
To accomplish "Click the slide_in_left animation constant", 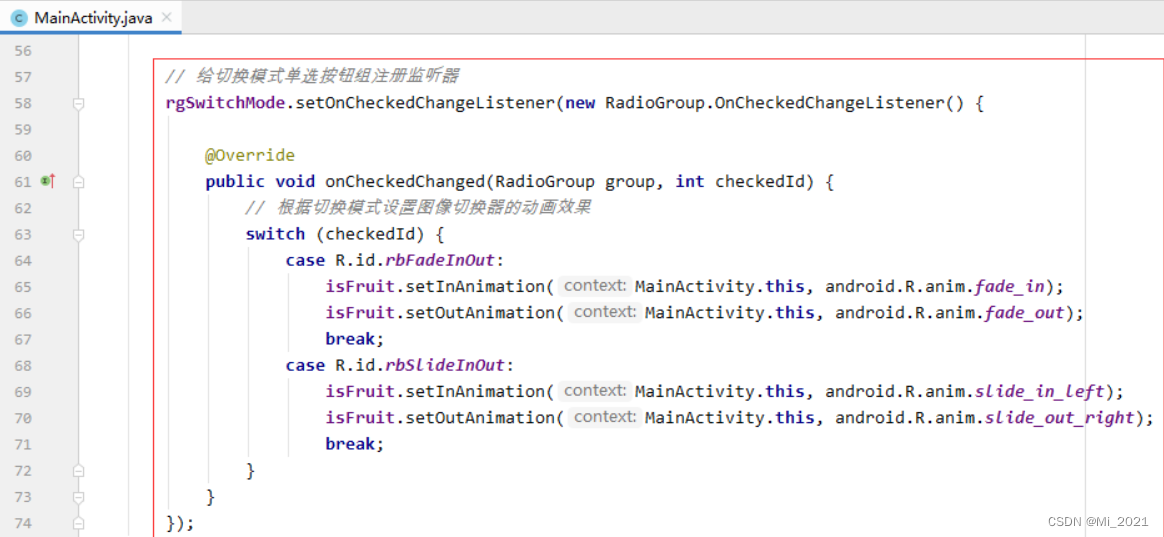I will click(1040, 391).
